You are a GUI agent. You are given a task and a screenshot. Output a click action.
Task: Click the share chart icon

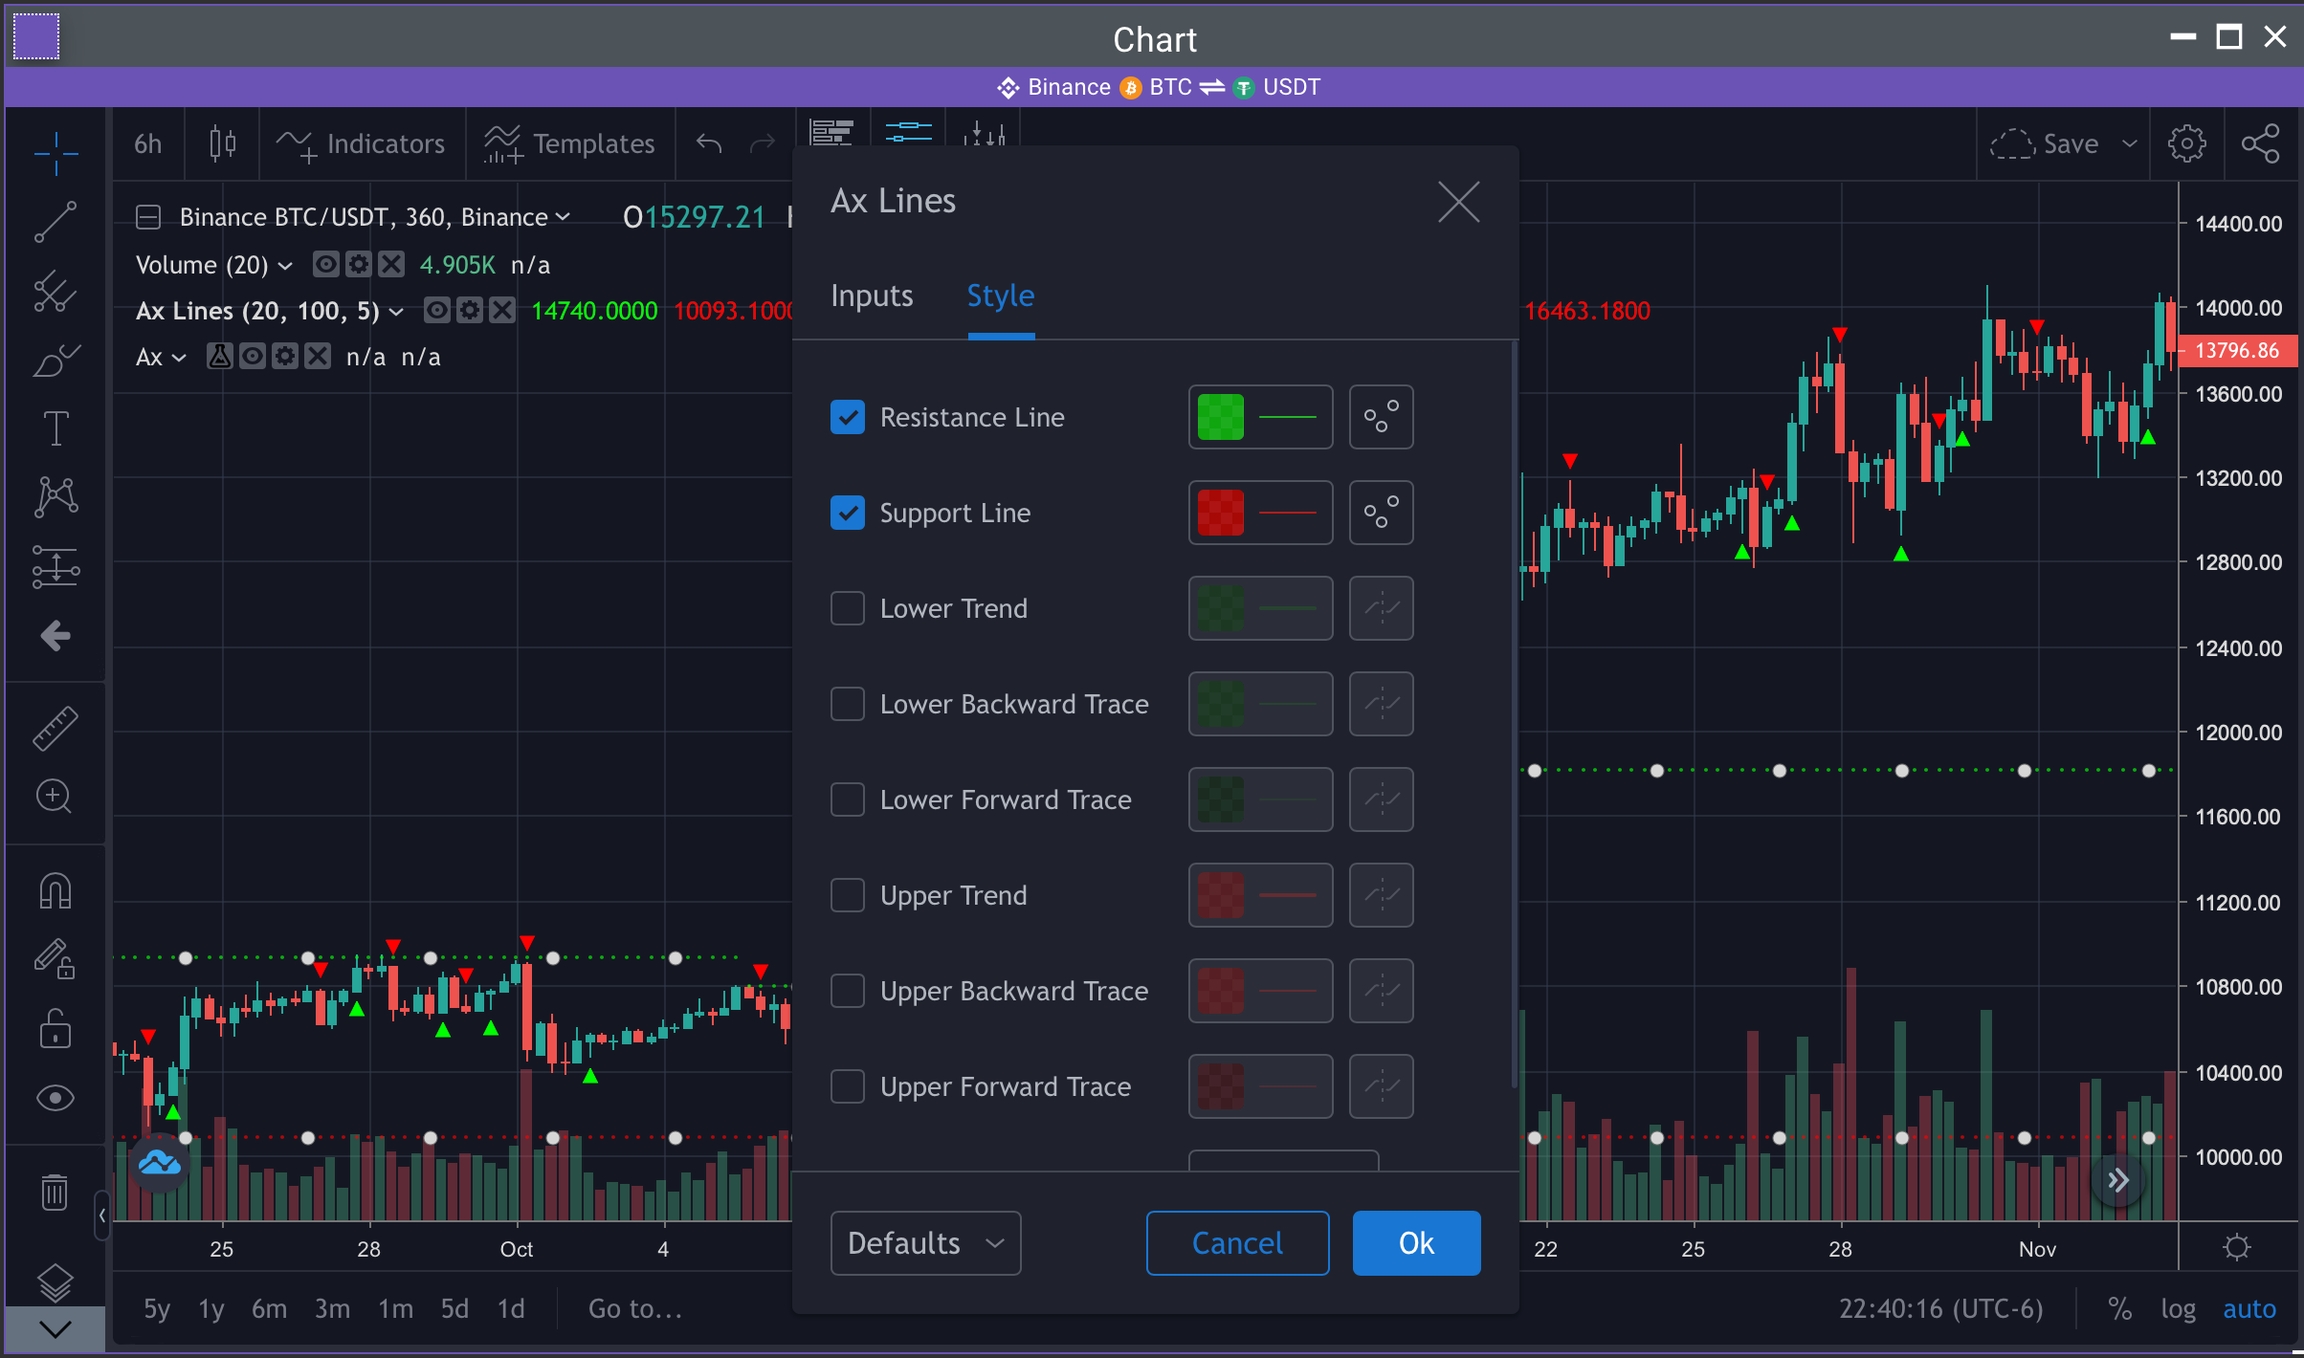tap(2260, 144)
